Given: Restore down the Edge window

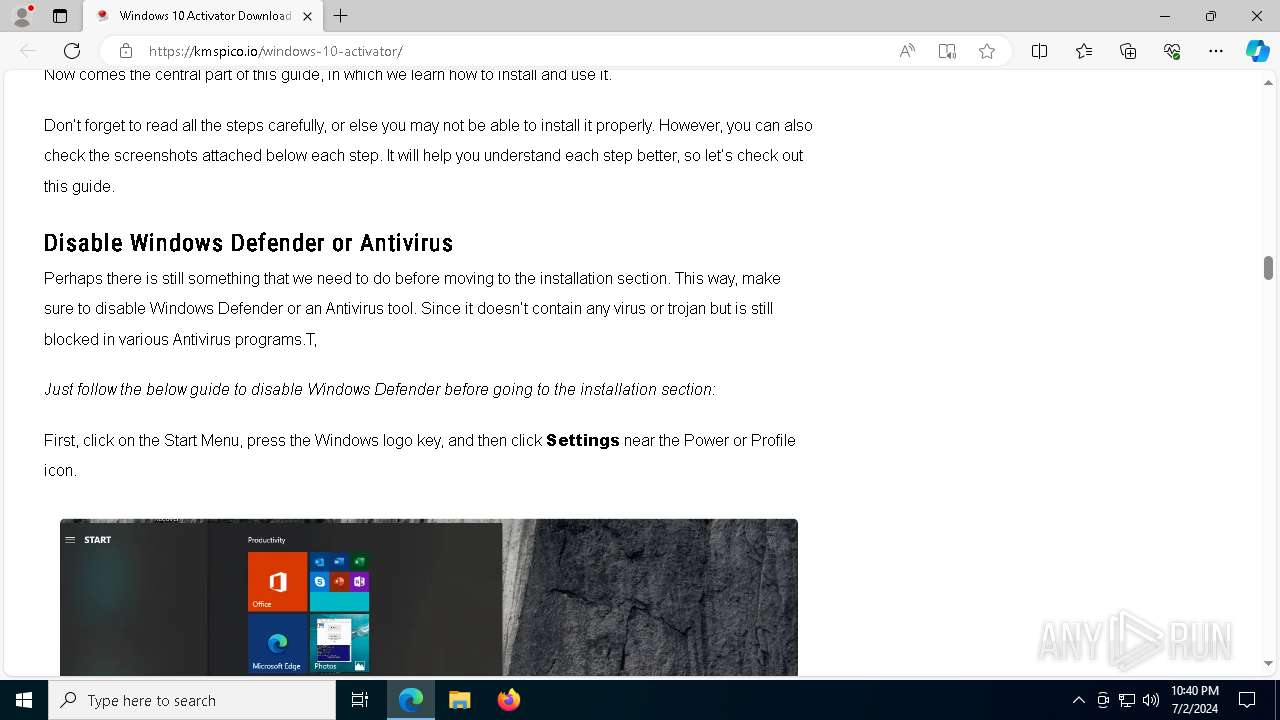Looking at the screenshot, I should 1211,16.
